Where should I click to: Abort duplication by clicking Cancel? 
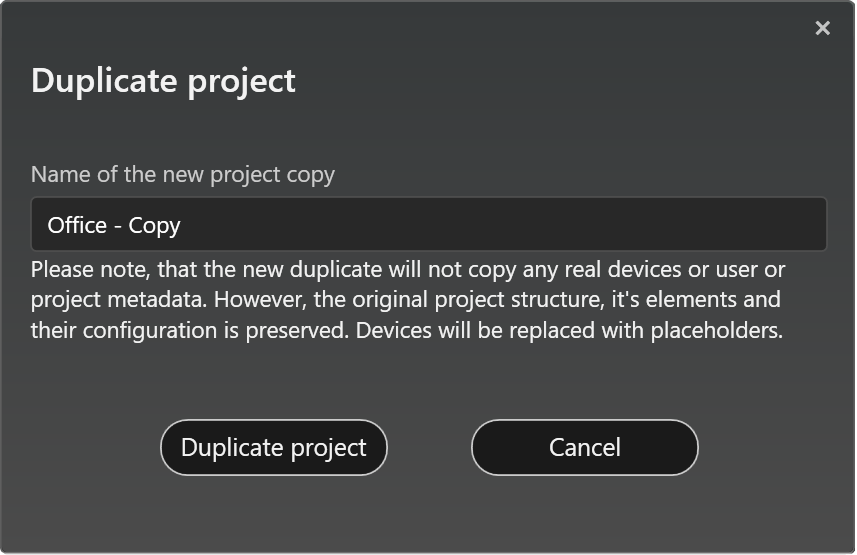coord(584,447)
